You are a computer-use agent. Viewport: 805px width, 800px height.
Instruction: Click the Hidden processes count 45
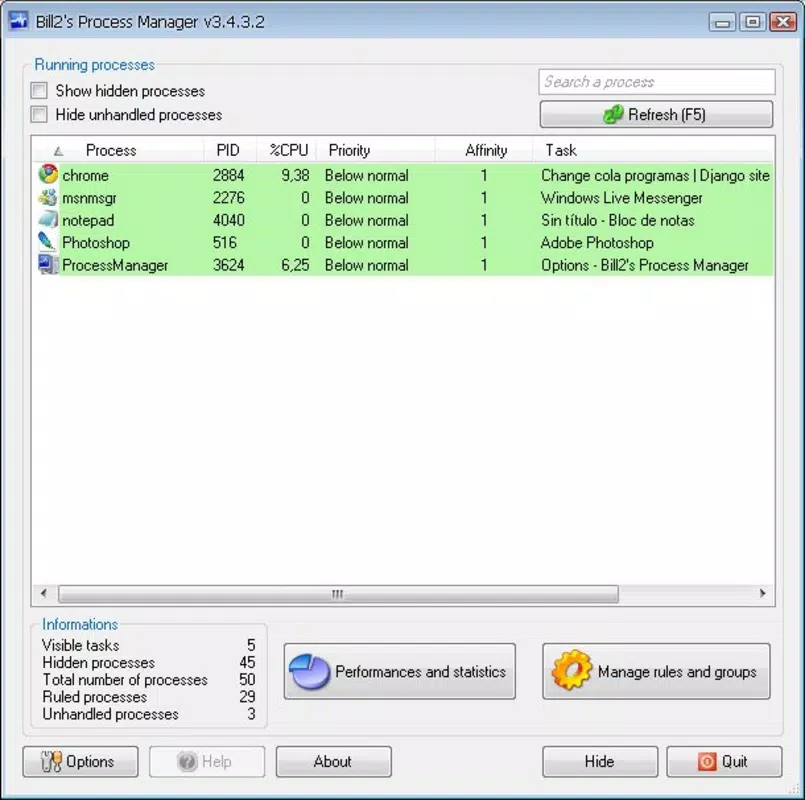pyautogui.click(x=247, y=662)
